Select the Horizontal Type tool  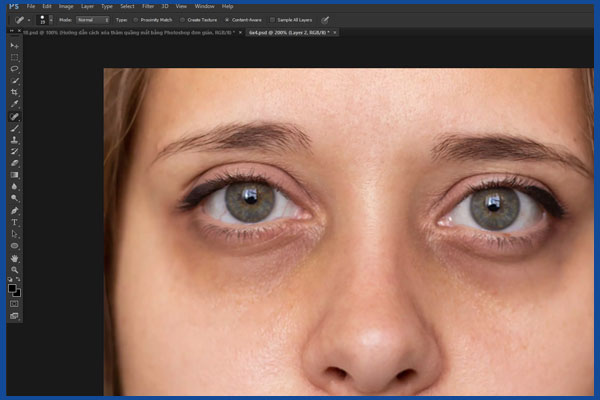pos(14,221)
